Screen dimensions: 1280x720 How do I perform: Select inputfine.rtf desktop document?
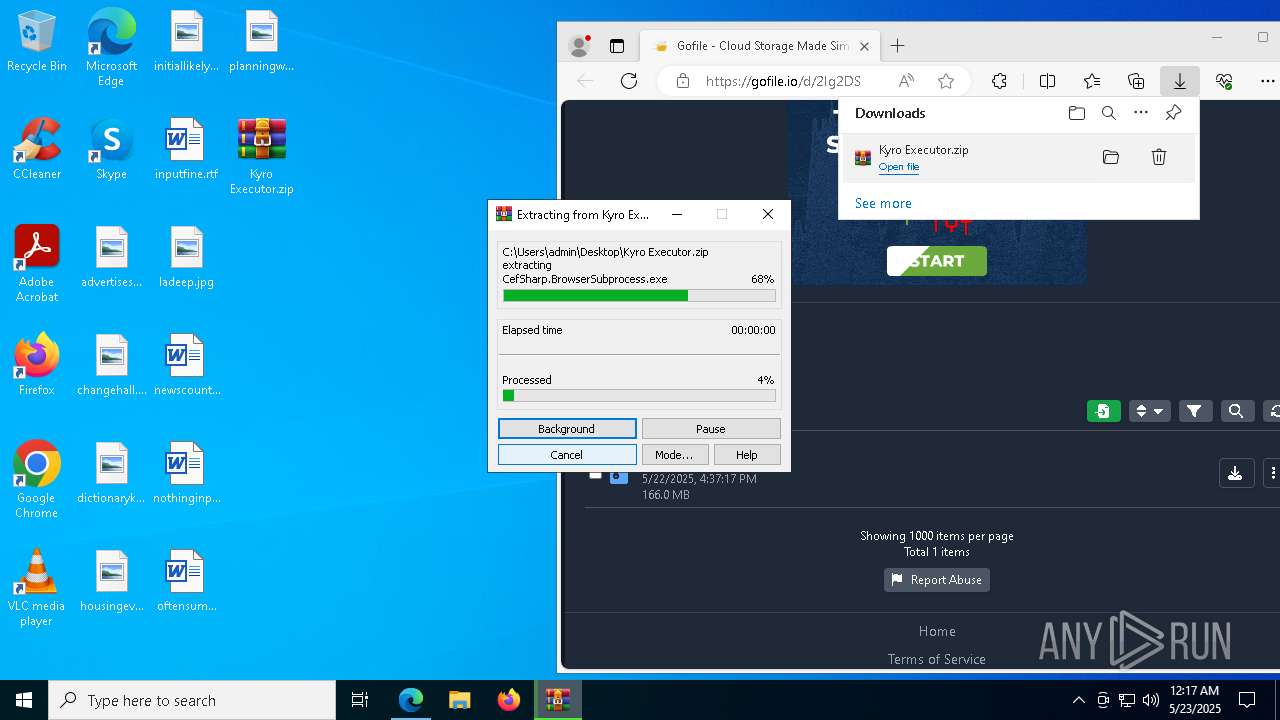[x=186, y=149]
